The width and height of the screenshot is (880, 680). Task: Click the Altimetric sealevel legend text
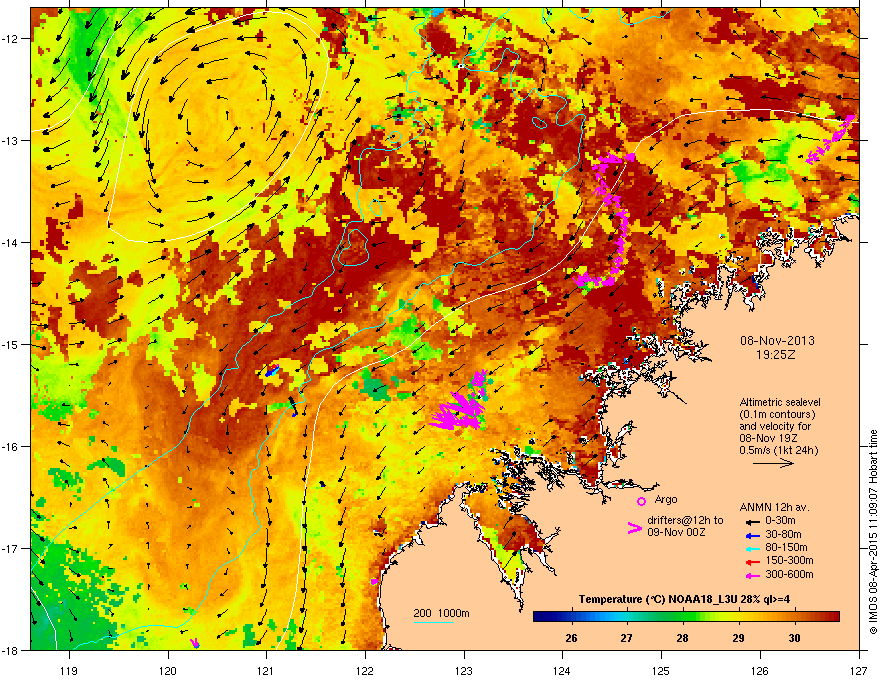[780, 402]
